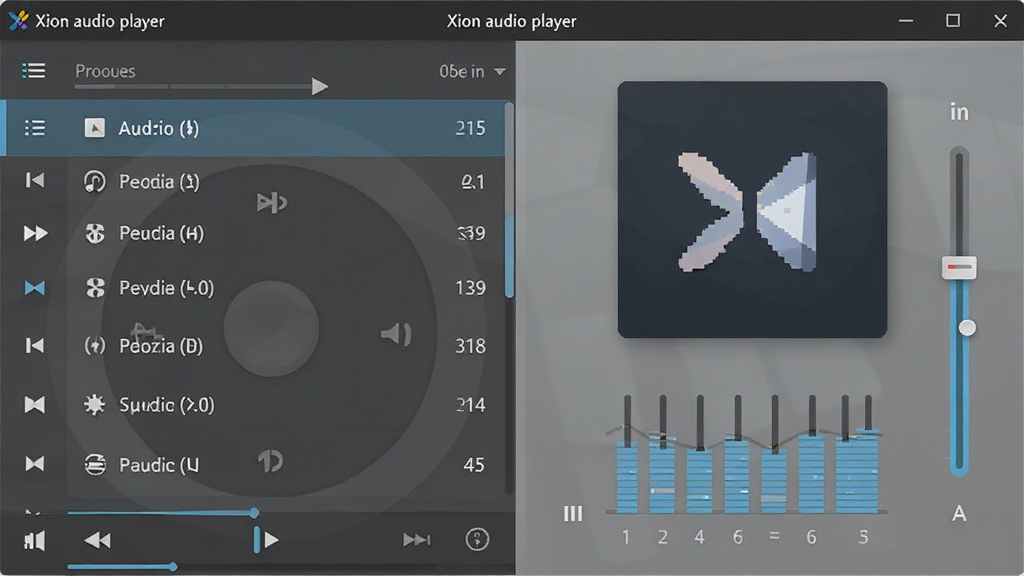Click the Xion album art thumbnail

tap(752, 210)
